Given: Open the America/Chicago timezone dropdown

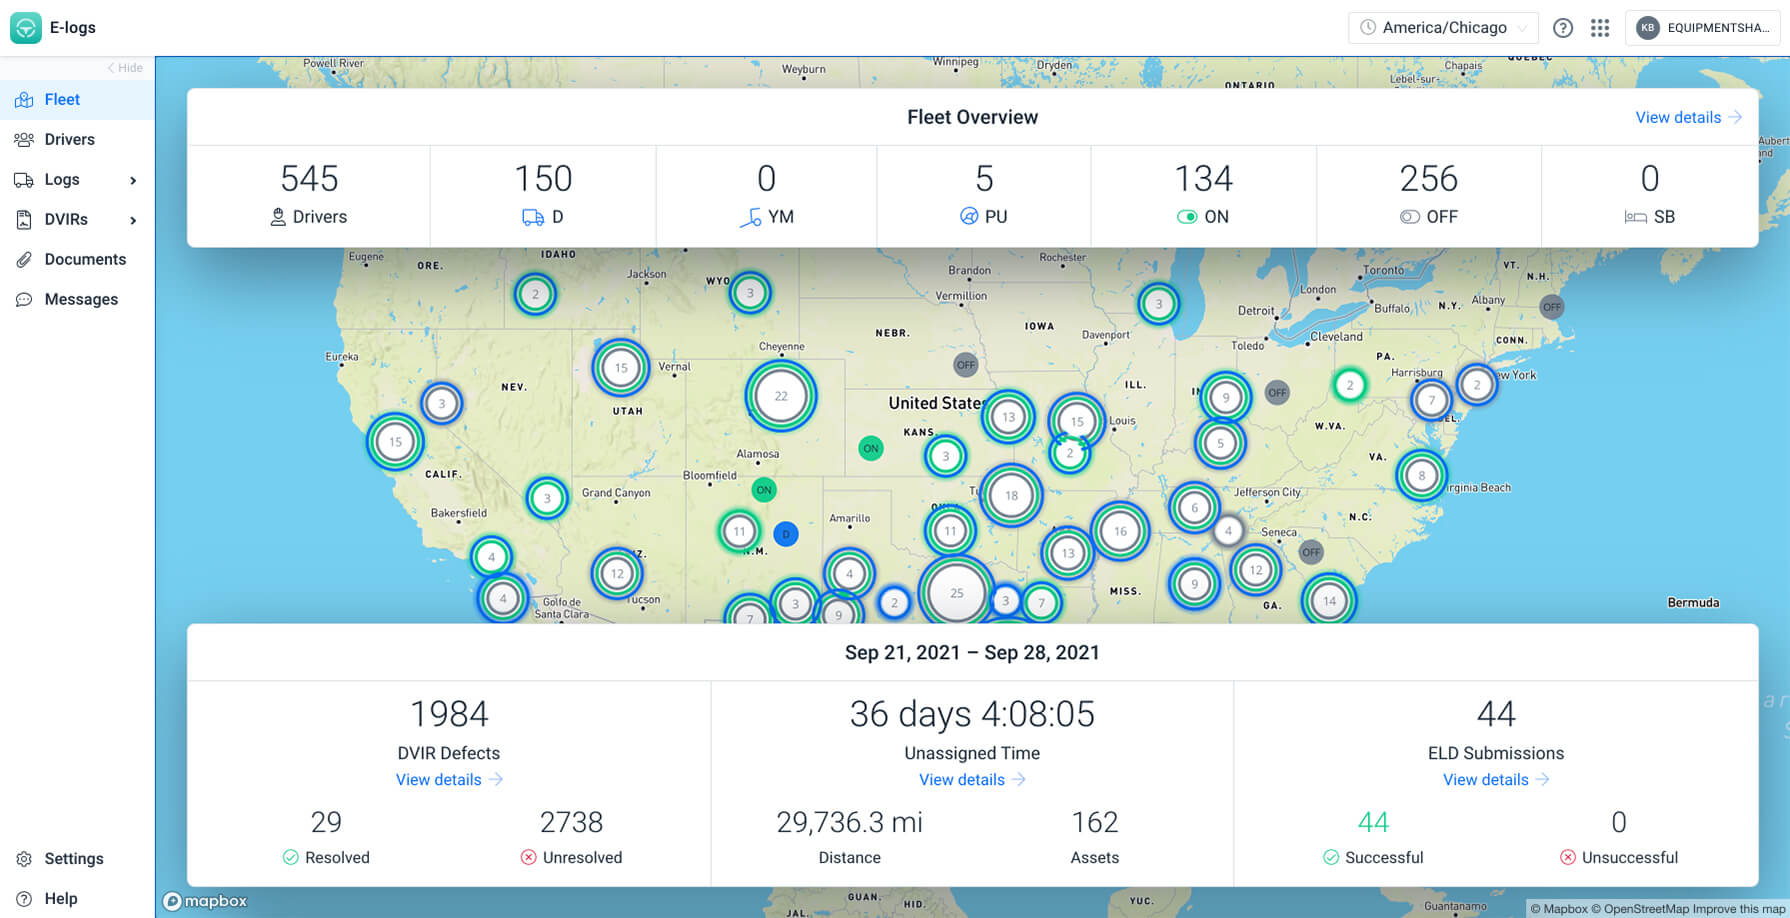Looking at the screenshot, I should [1442, 27].
